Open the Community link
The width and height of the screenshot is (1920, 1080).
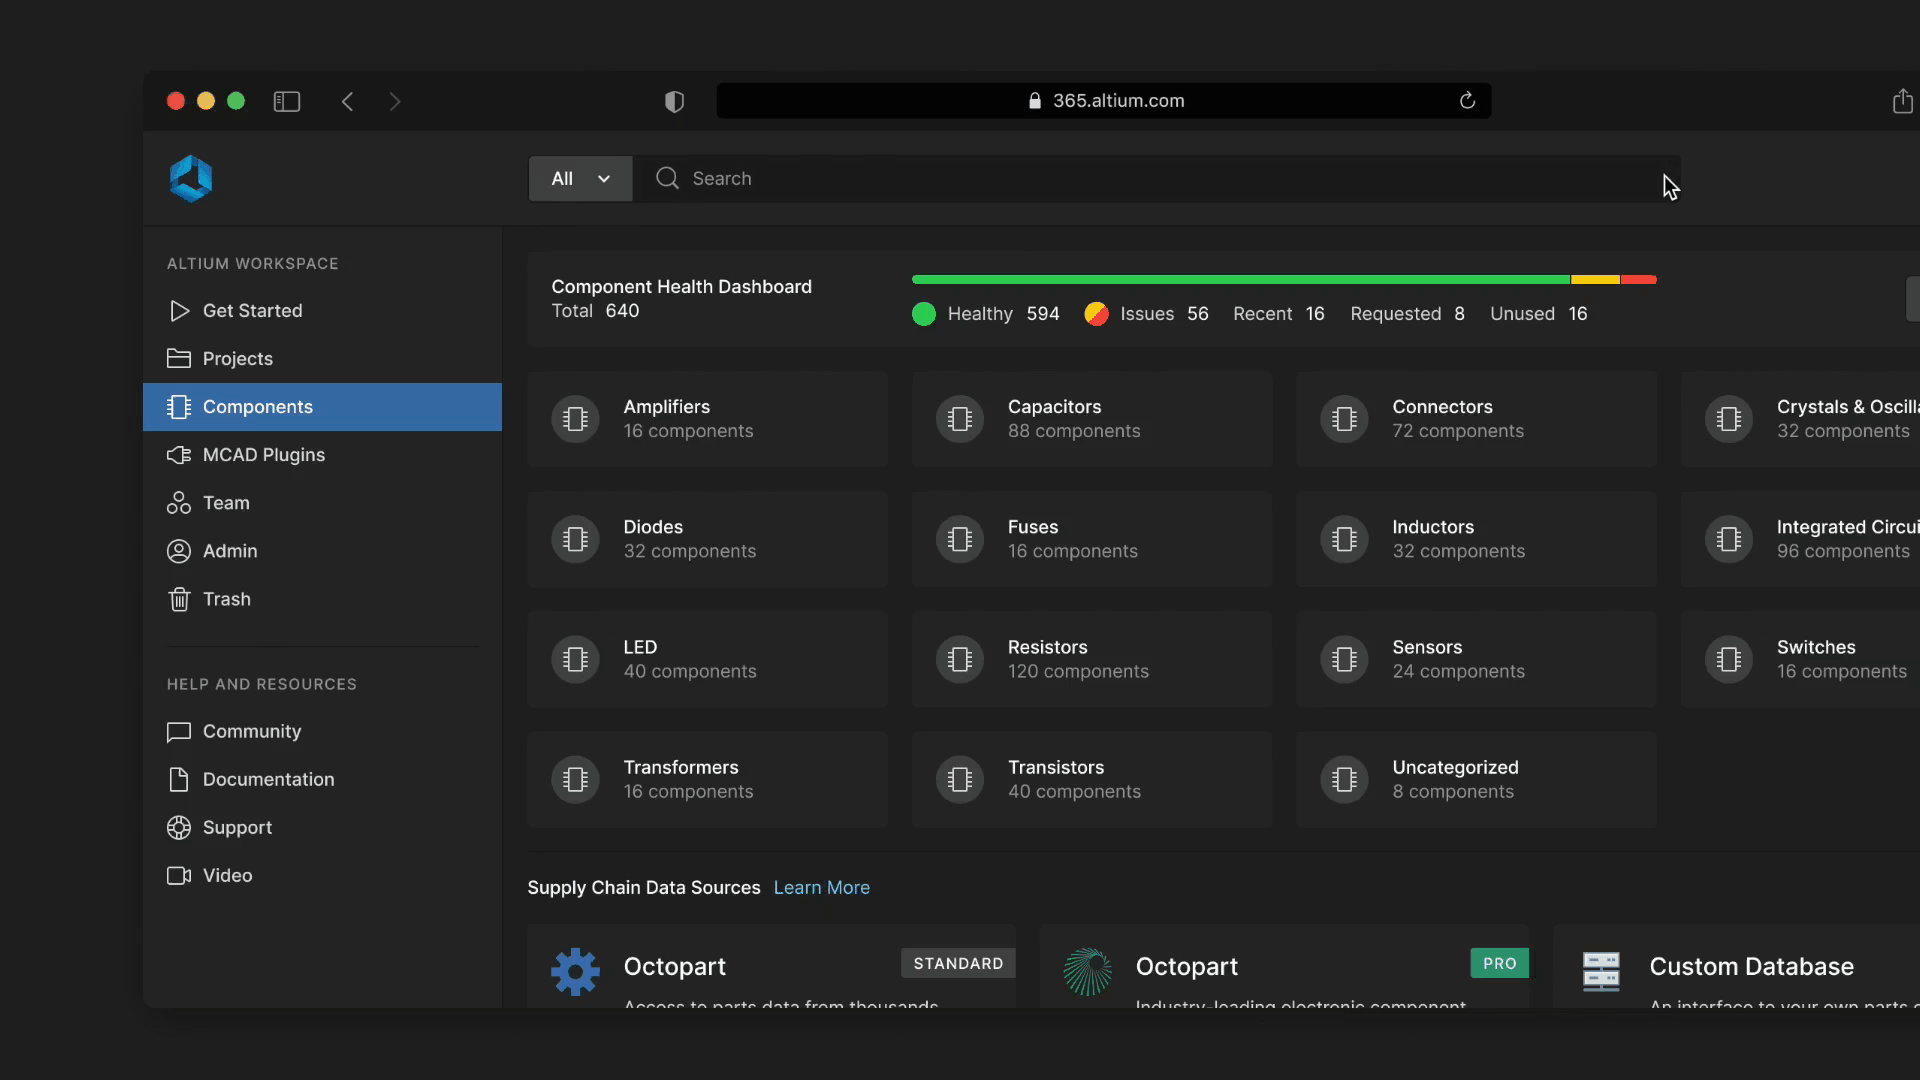[322, 732]
